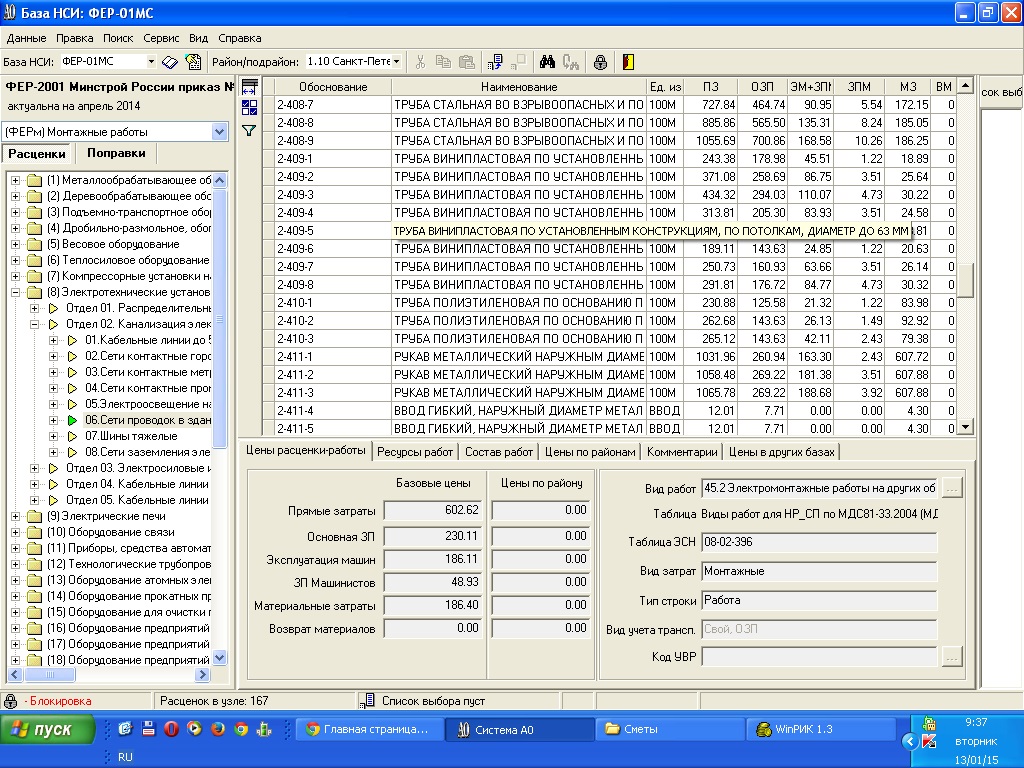The width and height of the screenshot is (1024, 768).
Task: Click the binoculars search icon in toolbar
Action: (547, 62)
